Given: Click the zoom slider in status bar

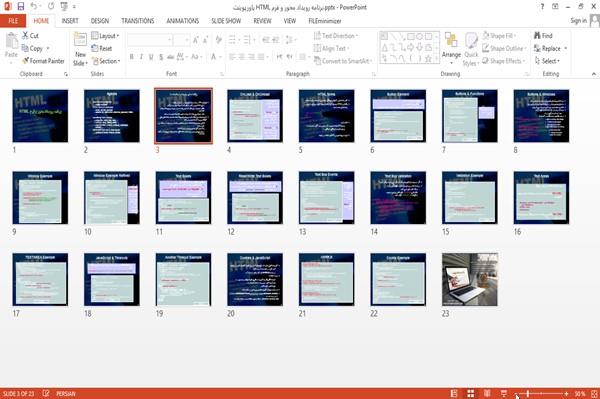Looking at the screenshot, I should [x=540, y=394].
